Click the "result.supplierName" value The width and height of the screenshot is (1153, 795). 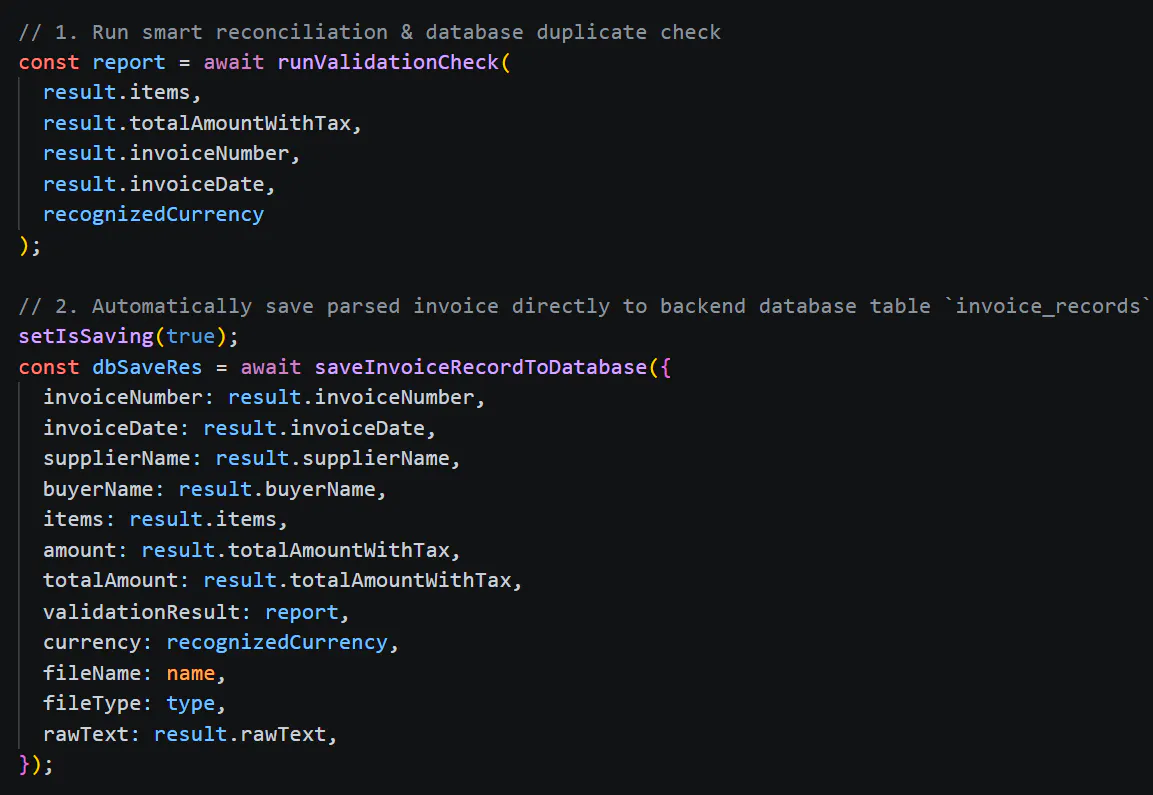(x=332, y=459)
